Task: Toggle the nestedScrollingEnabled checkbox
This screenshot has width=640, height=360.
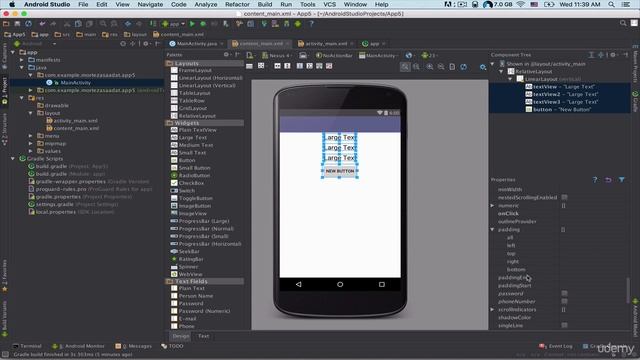Action: (x=564, y=197)
